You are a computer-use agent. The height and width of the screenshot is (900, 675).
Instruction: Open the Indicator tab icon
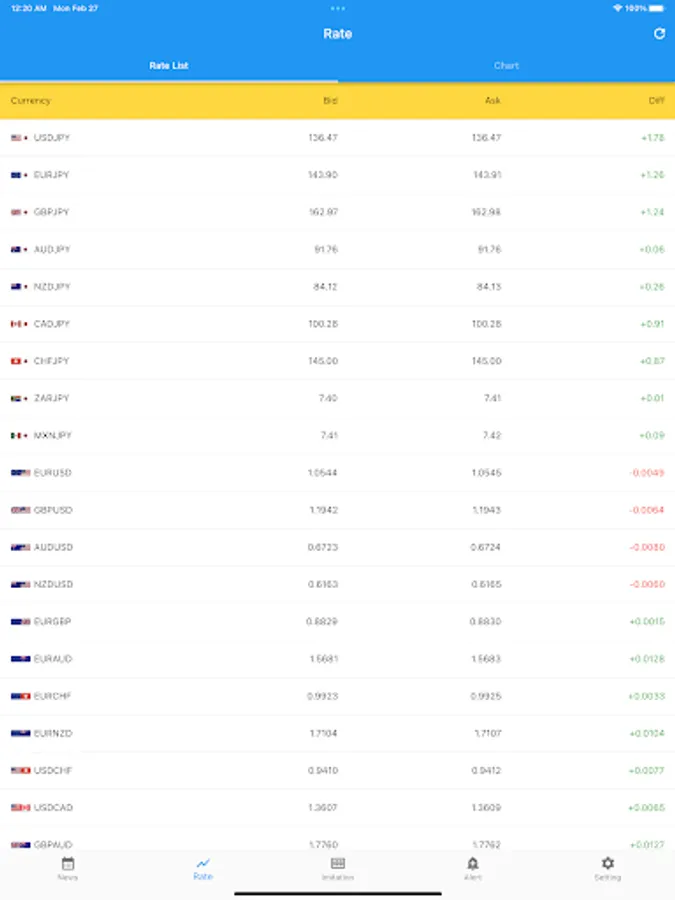point(338,864)
